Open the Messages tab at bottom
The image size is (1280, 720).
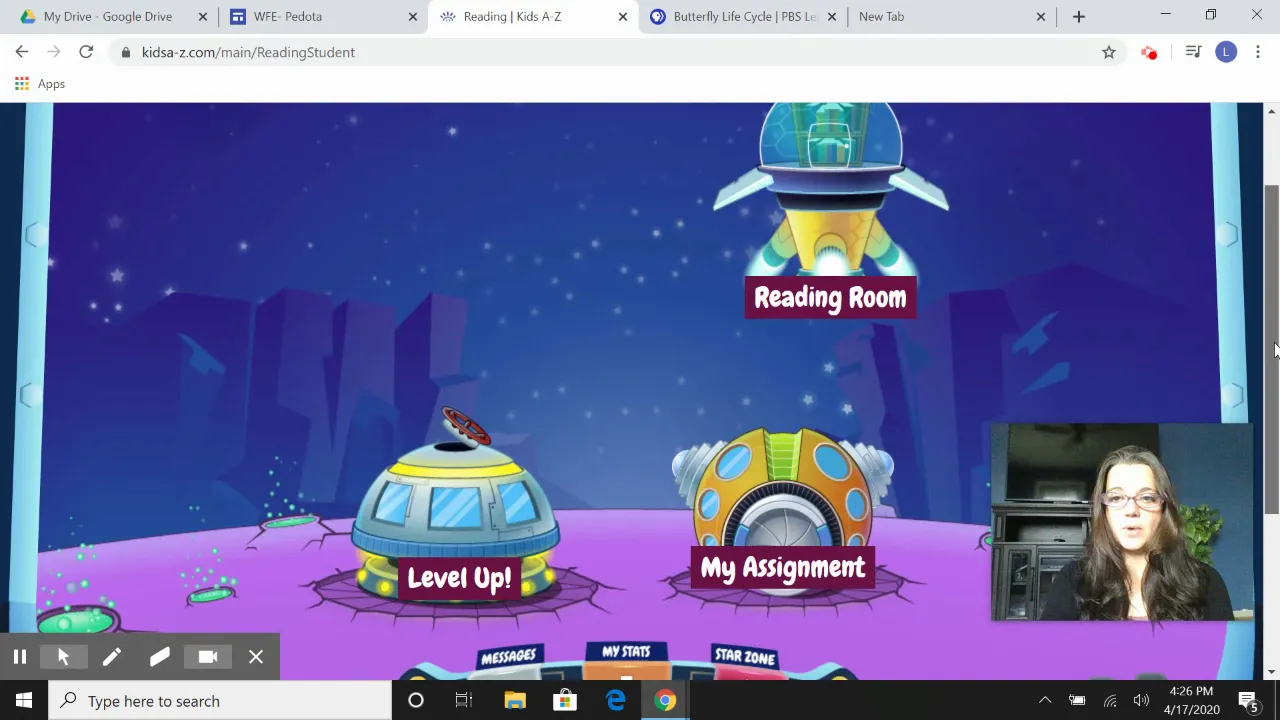(x=508, y=658)
